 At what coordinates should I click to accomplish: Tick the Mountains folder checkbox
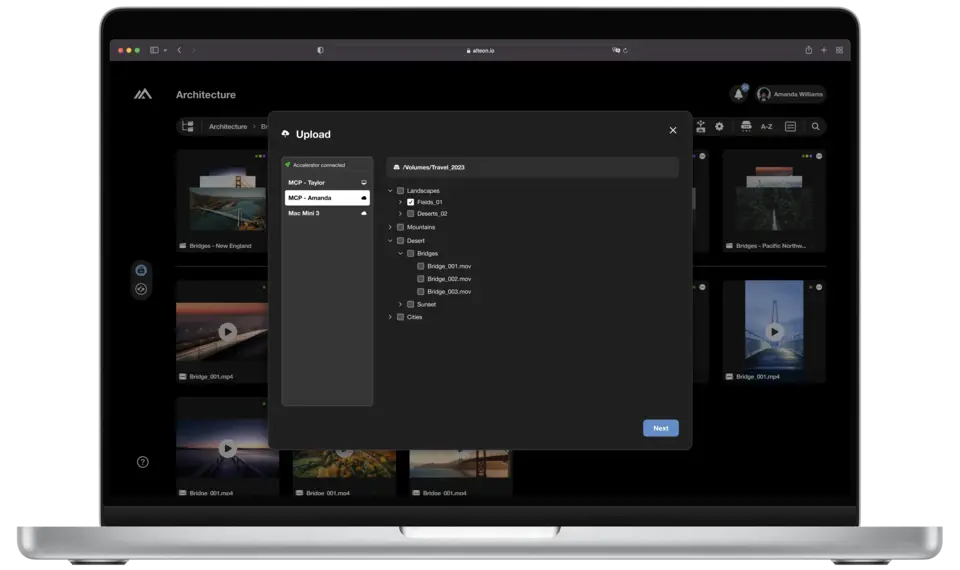(401, 227)
